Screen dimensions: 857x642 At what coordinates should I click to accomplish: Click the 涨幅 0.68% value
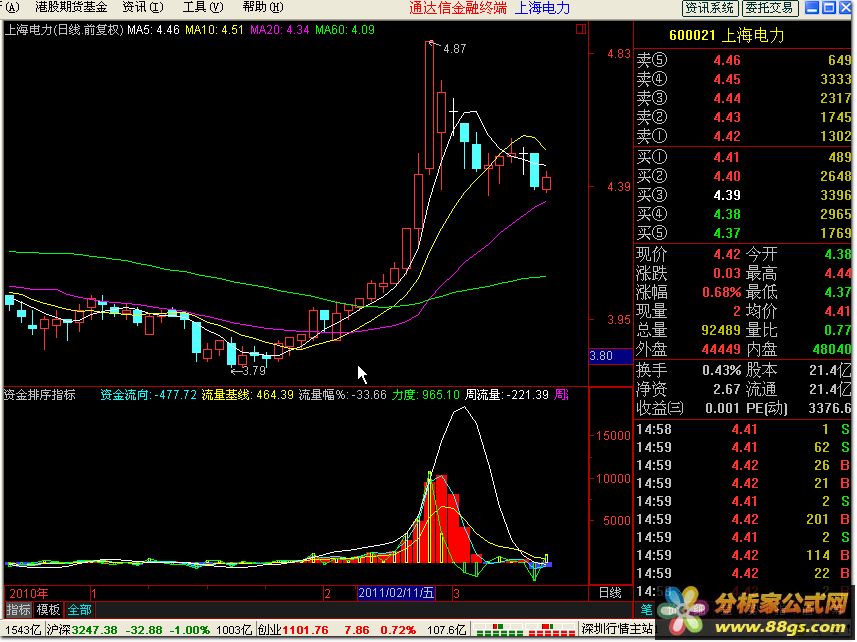(721, 292)
